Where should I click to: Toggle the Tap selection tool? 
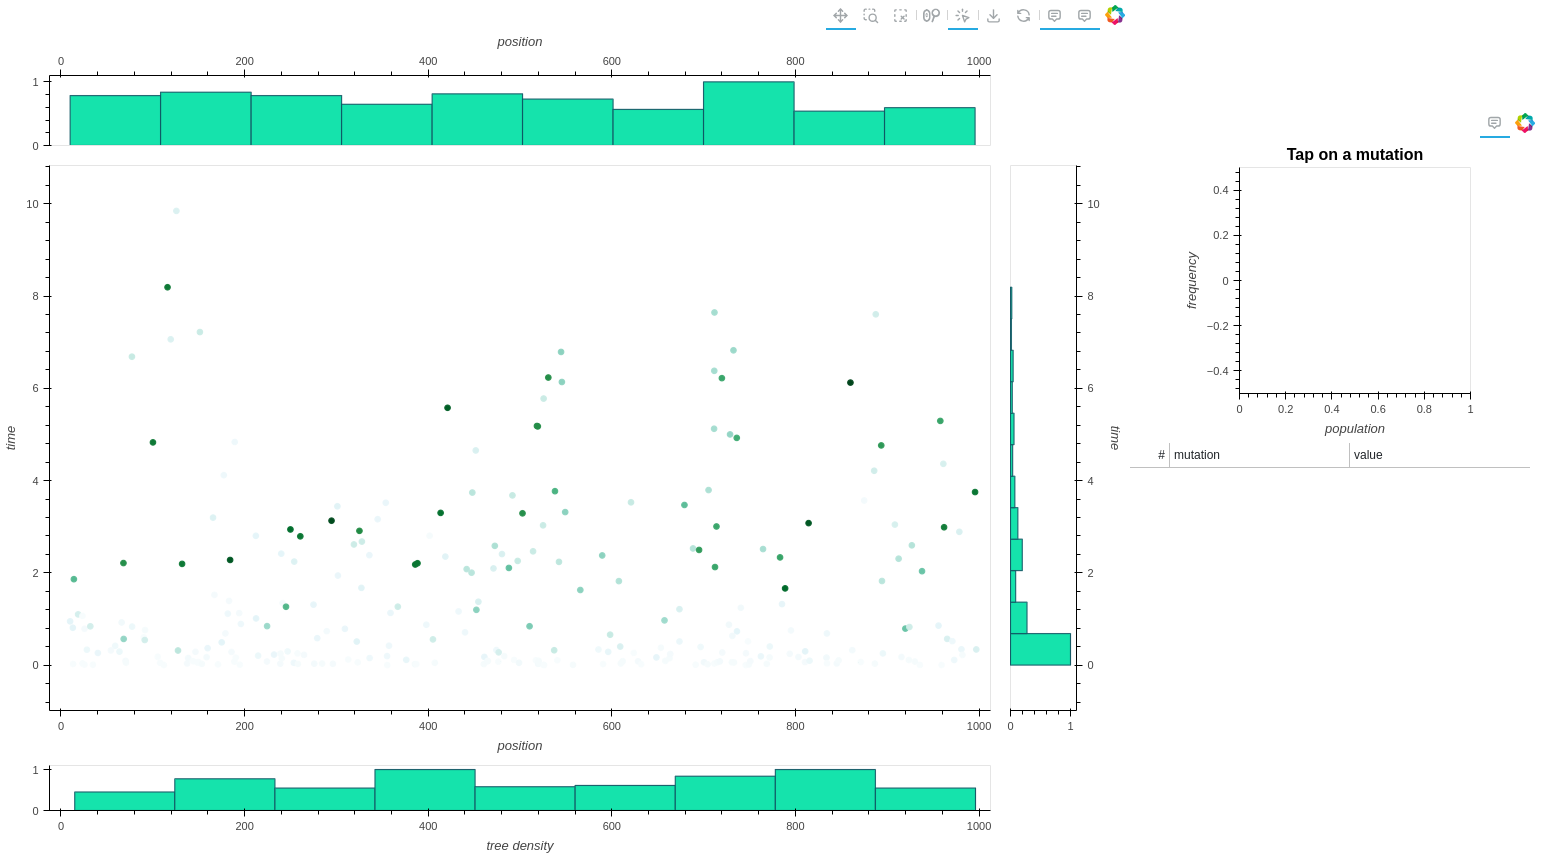click(x=963, y=15)
